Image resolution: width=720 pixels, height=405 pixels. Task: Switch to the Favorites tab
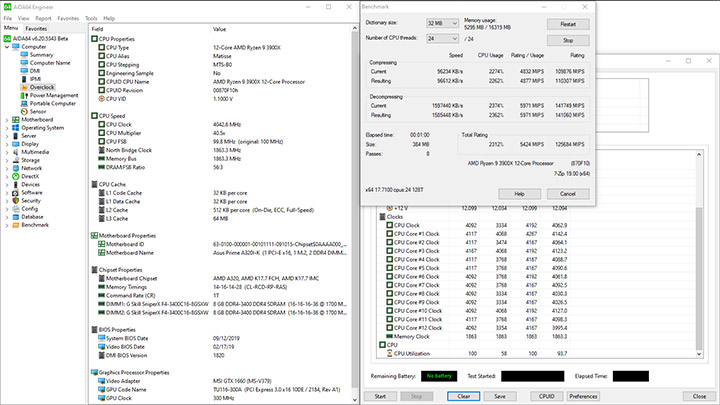[x=36, y=28]
